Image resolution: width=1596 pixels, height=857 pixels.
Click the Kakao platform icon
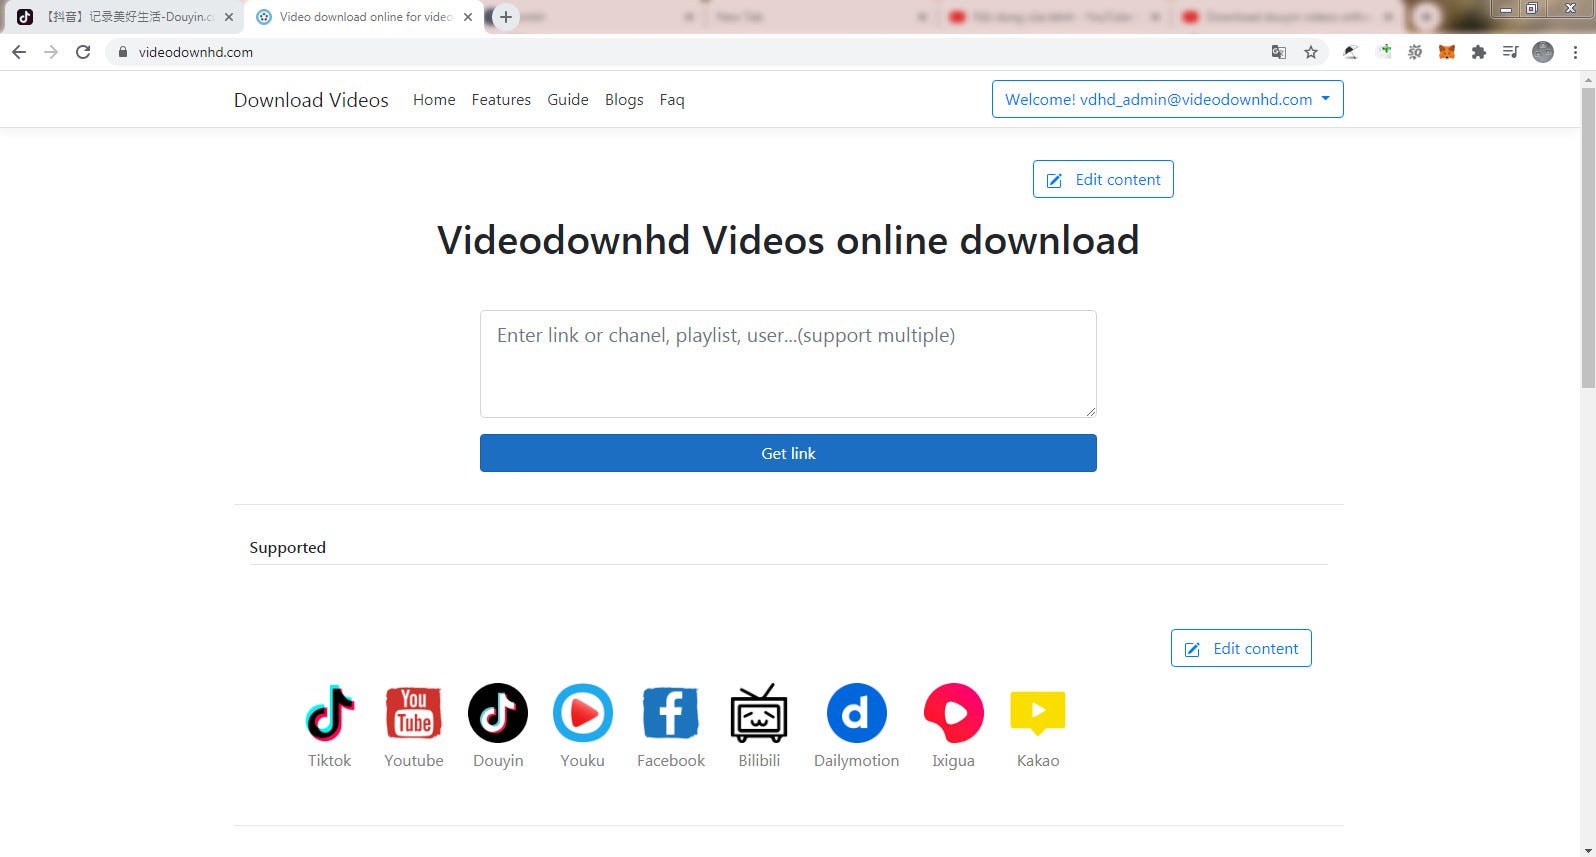[1038, 713]
